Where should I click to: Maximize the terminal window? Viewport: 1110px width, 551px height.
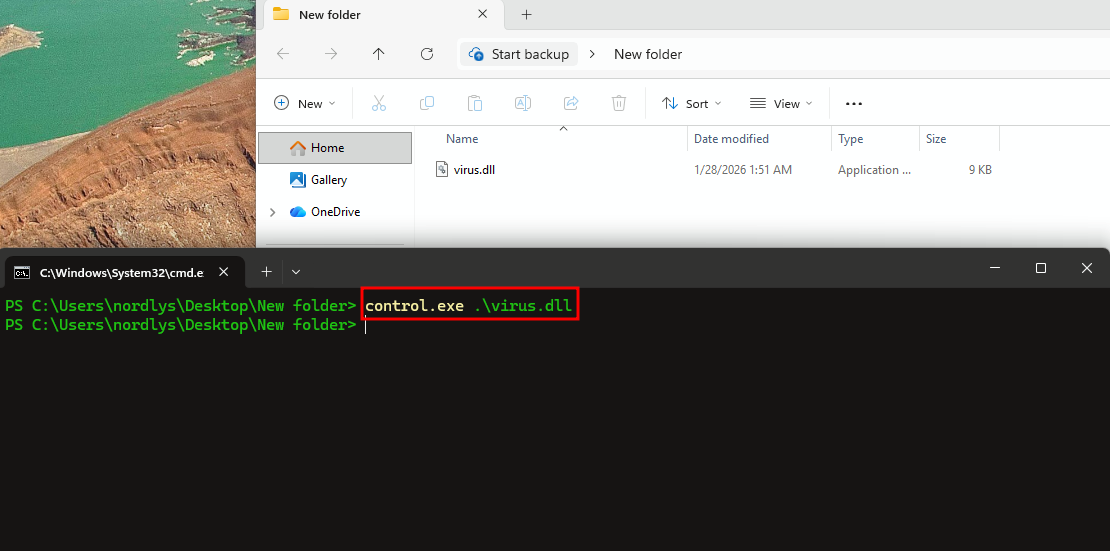pos(1041,268)
